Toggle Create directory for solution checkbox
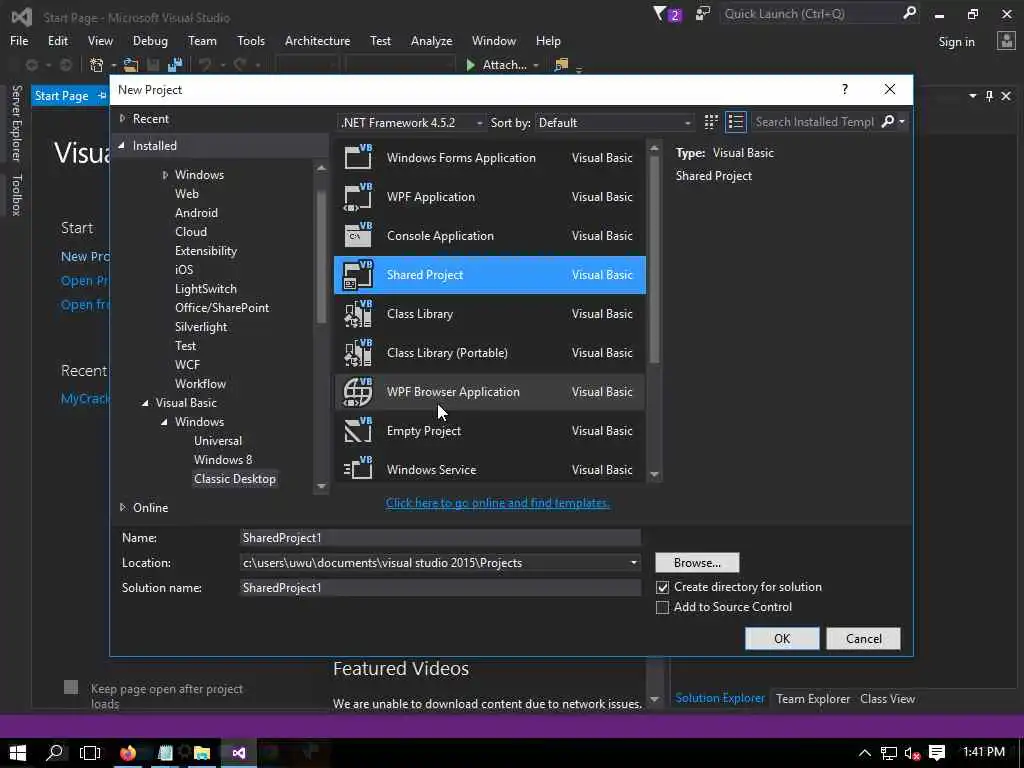1024x768 pixels. pyautogui.click(x=662, y=587)
